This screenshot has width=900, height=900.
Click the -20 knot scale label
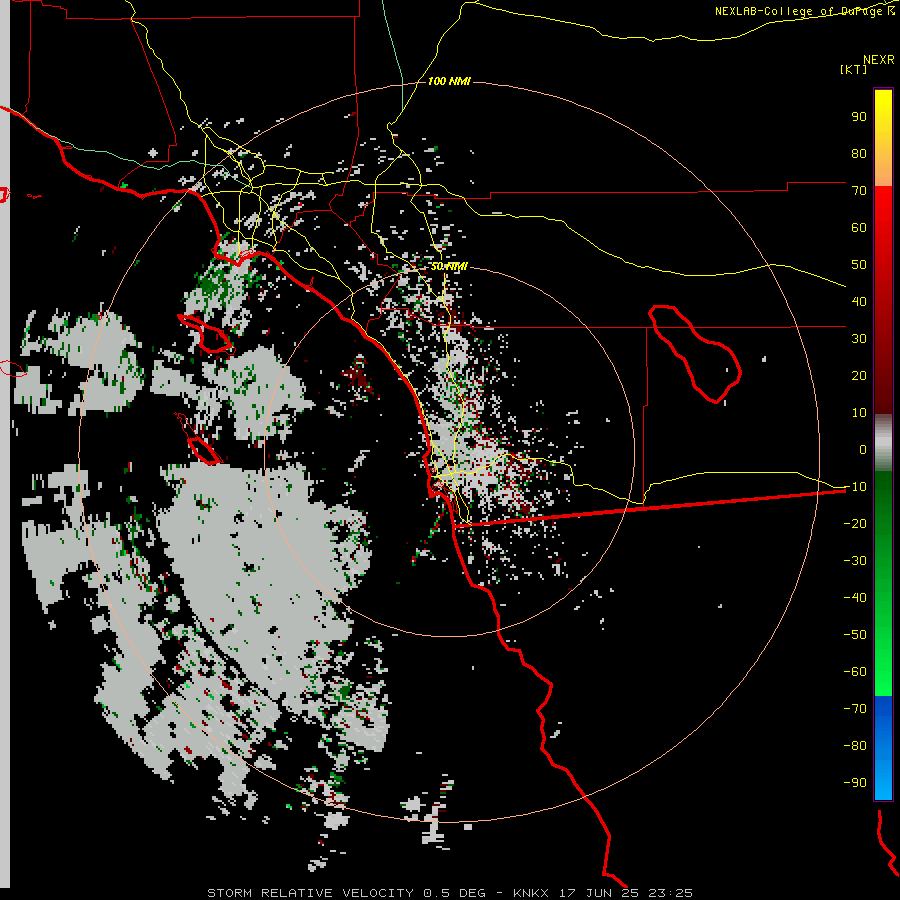click(855, 523)
